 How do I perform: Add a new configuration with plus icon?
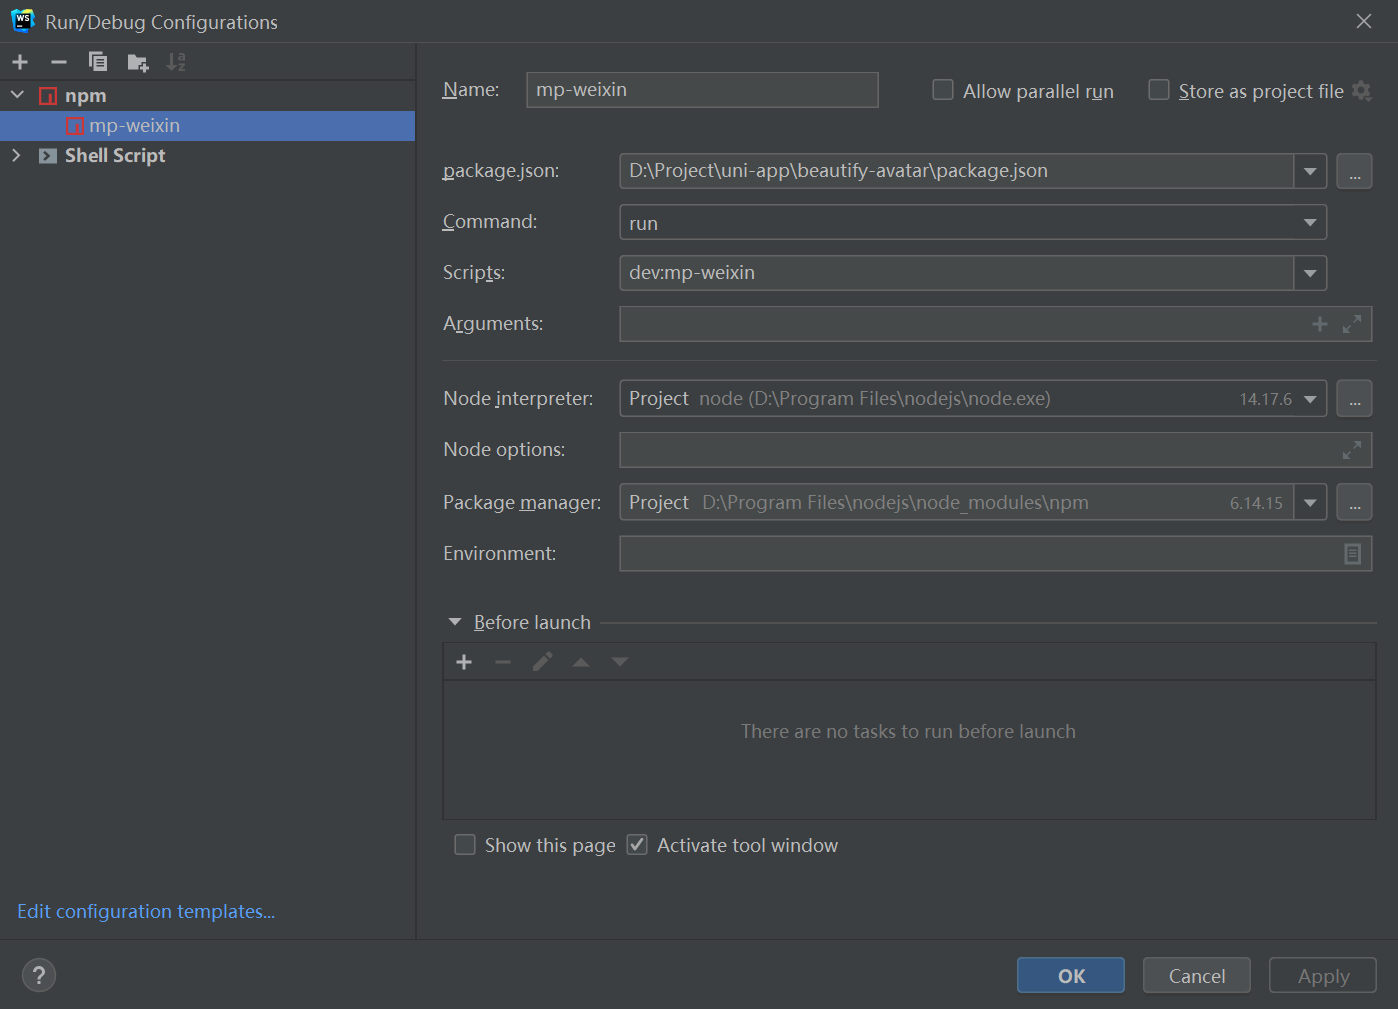pos(20,62)
